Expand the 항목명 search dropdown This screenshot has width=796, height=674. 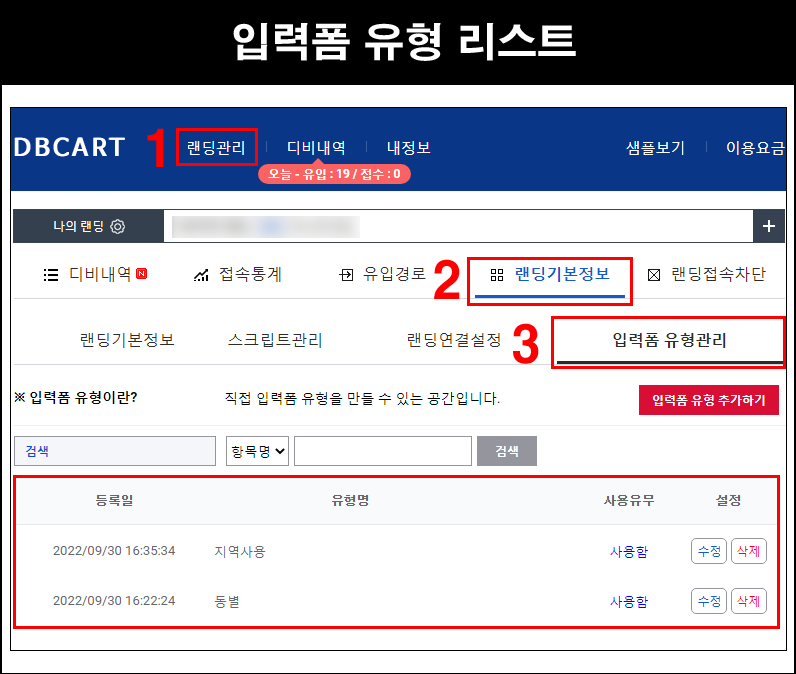[258, 451]
